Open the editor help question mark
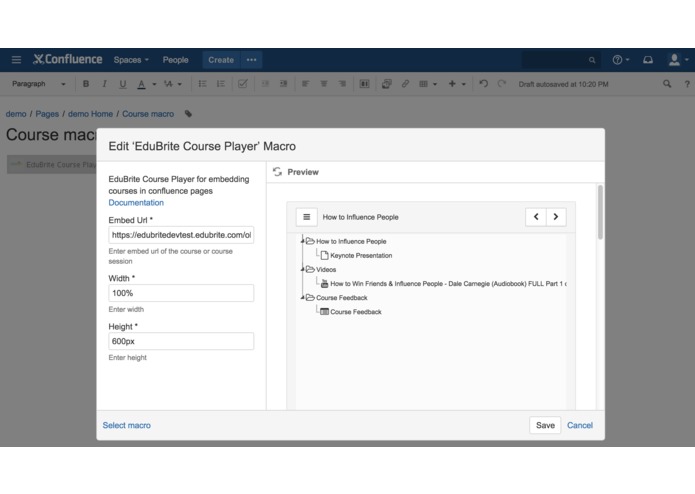Viewport: 695px width, 494px height. (687, 84)
